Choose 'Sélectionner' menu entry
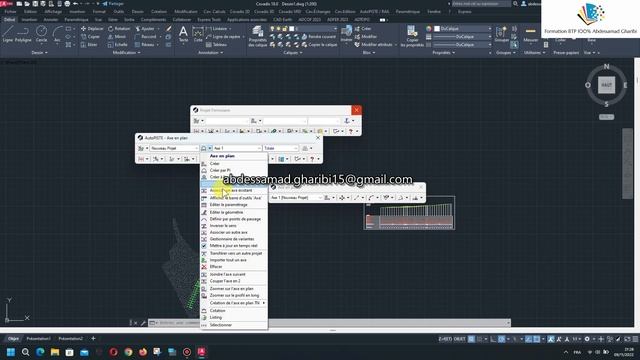Viewport: 640px width, 360px height. (233, 325)
